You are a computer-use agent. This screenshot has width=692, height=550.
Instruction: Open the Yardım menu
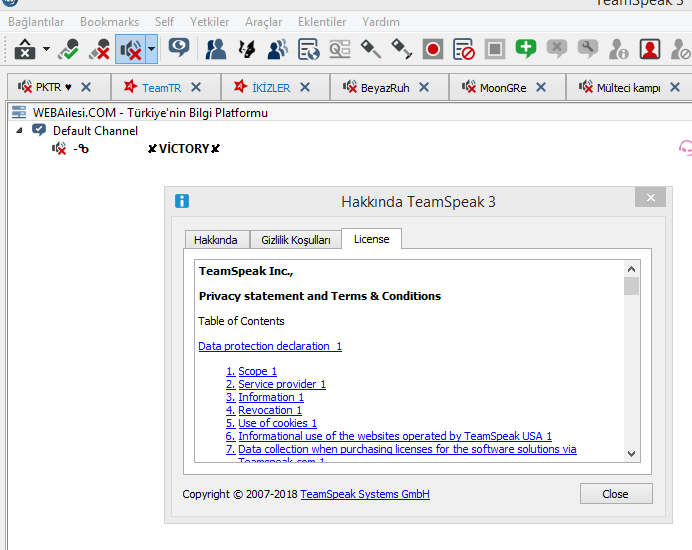(x=380, y=22)
